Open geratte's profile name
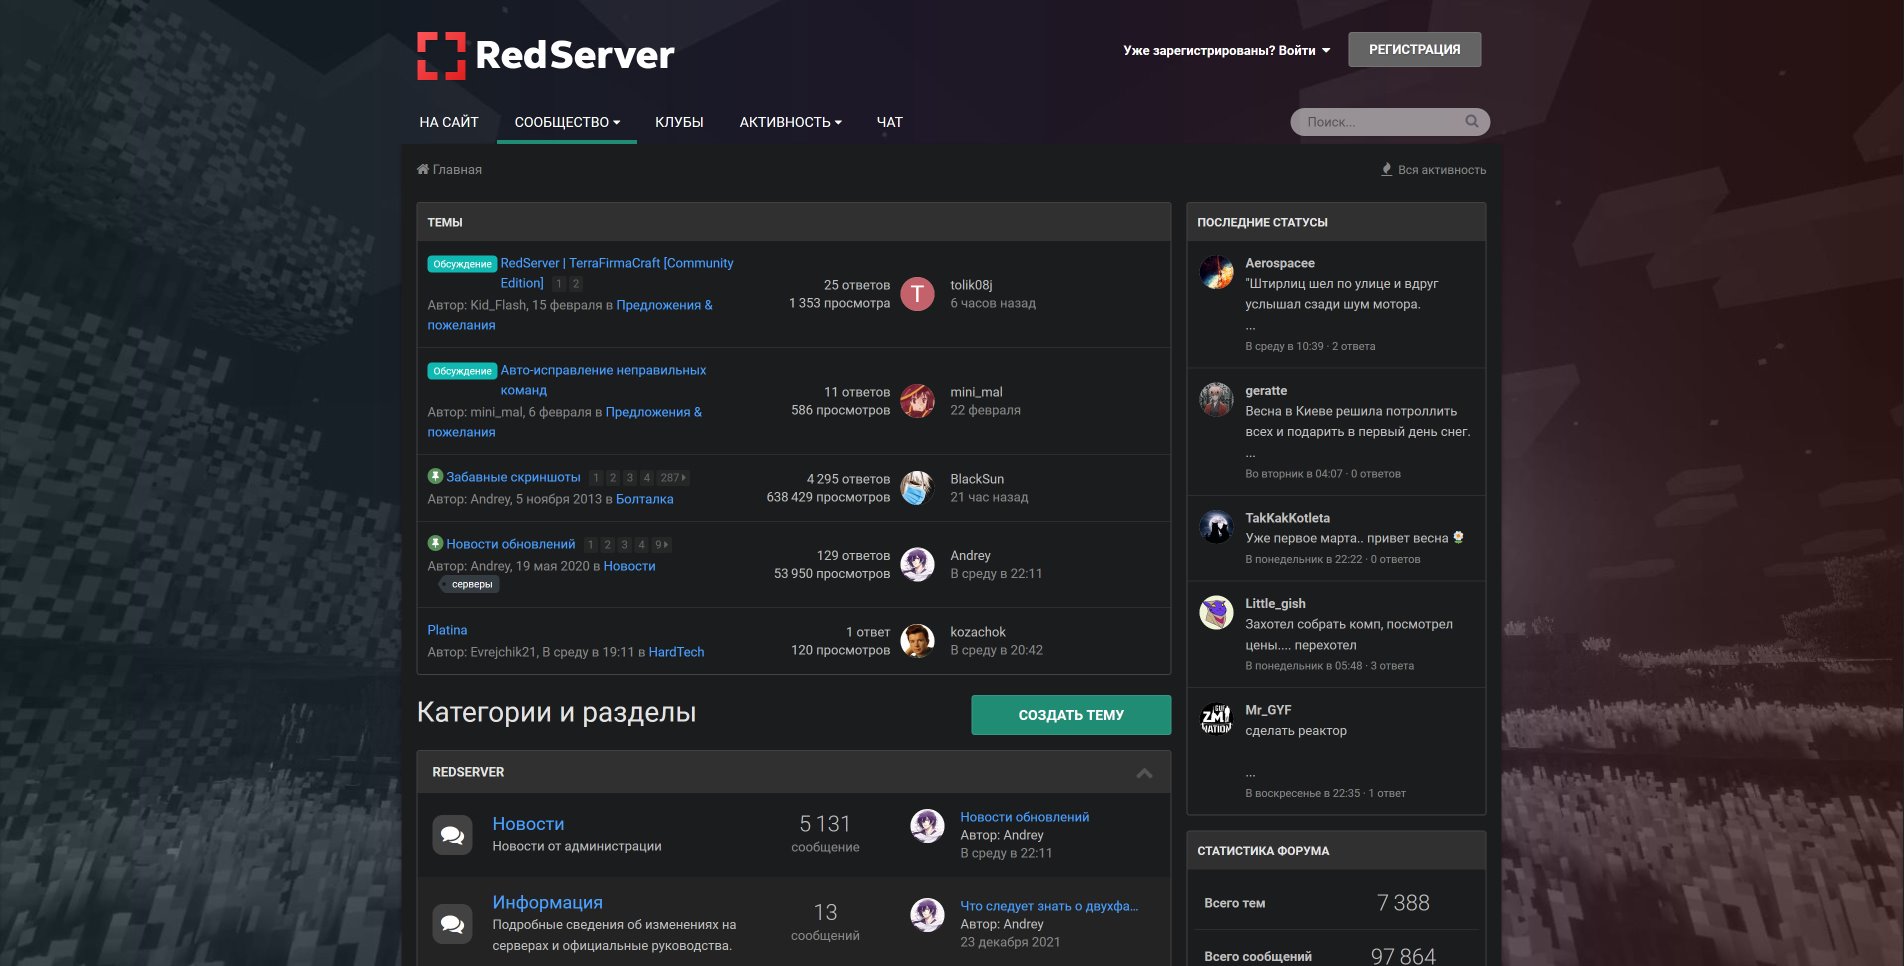 pos(1266,391)
